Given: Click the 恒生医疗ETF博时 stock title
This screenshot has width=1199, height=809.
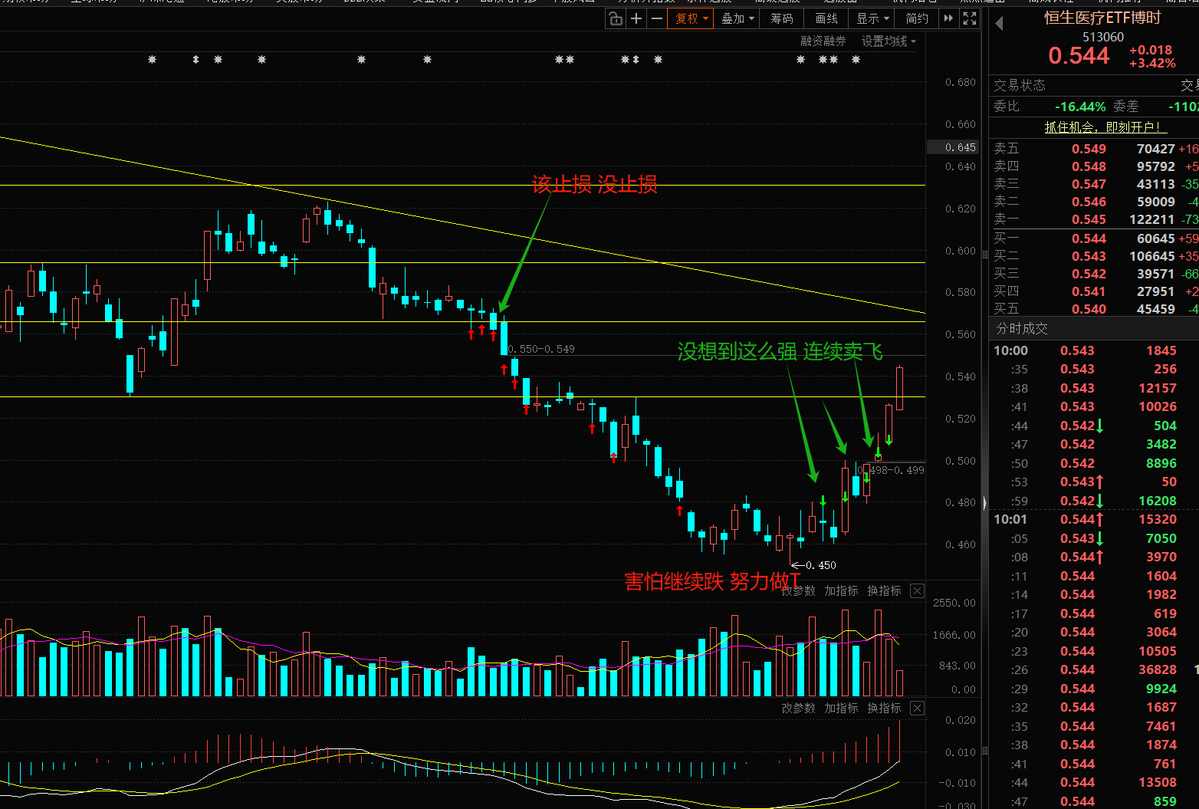Looking at the screenshot, I should click(1102, 18).
